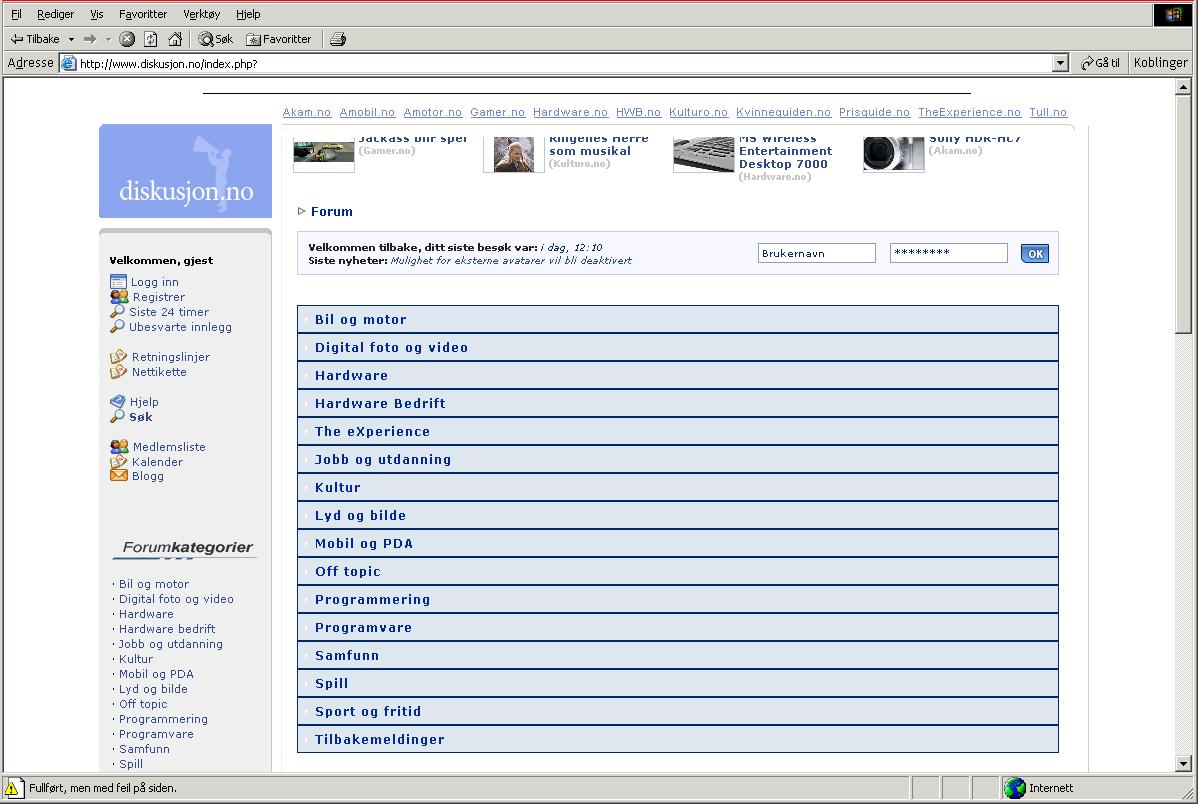
Task: Open the Back button history dropdown
Action: click(71, 39)
